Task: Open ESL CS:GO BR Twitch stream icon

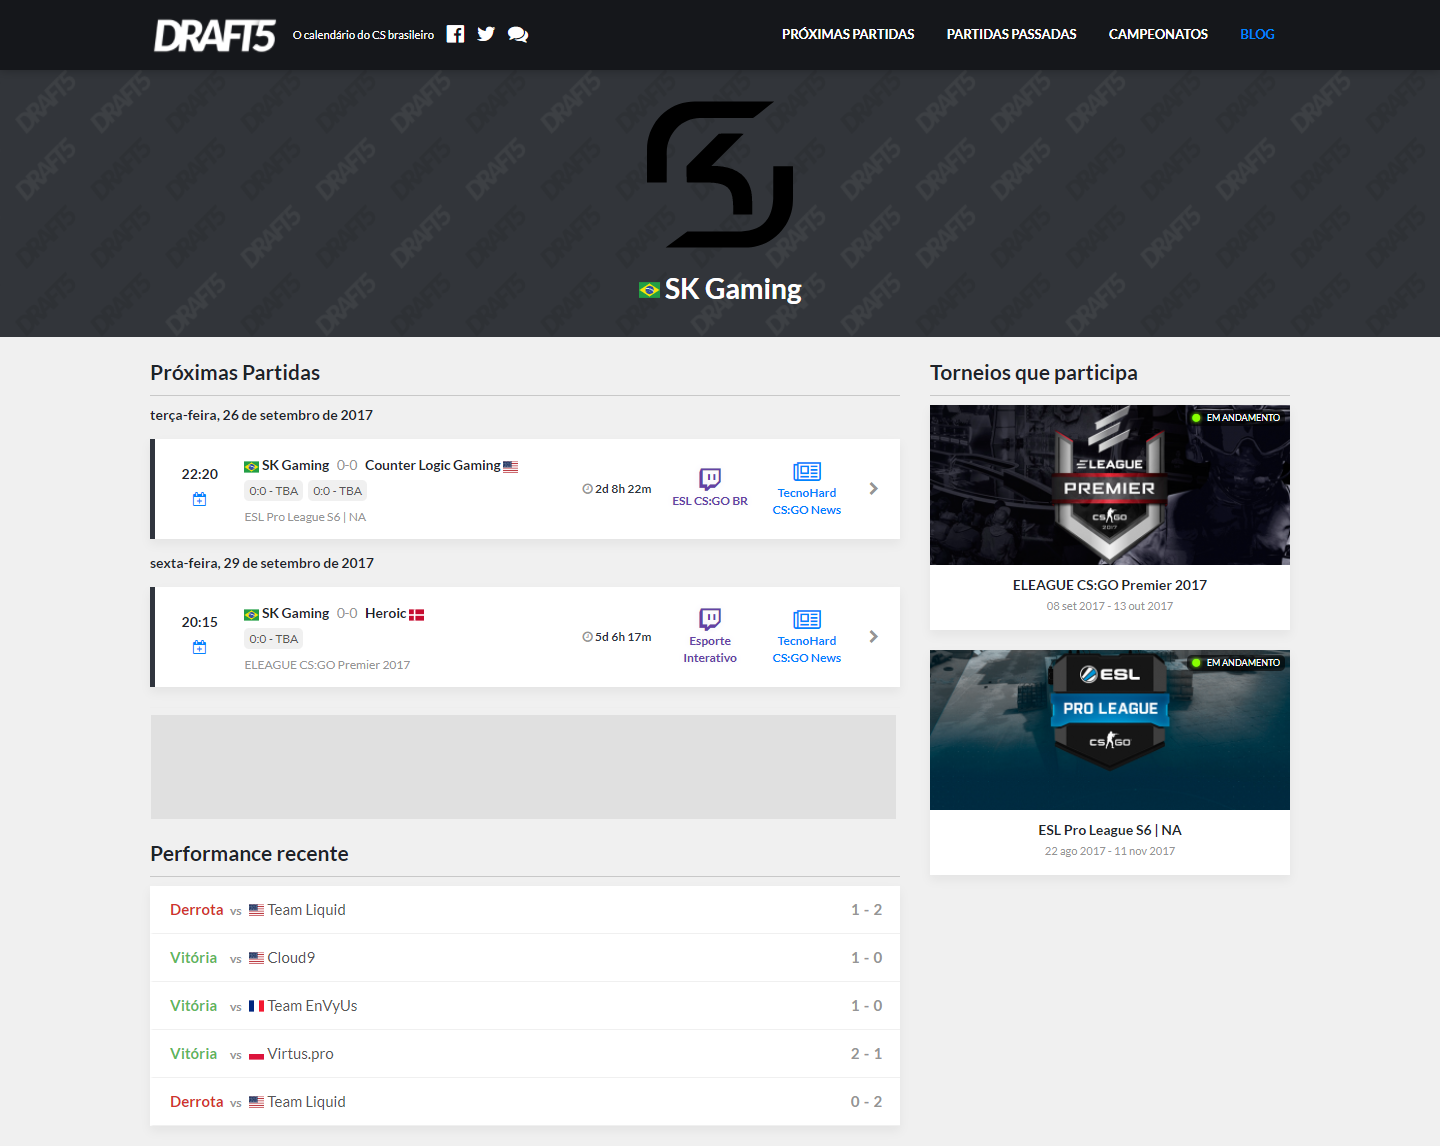Action: click(x=710, y=478)
